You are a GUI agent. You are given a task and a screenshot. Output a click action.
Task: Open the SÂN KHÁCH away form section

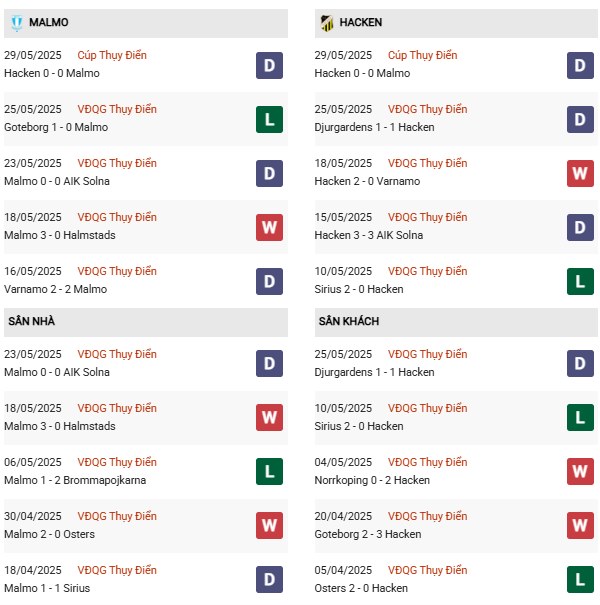(349, 322)
